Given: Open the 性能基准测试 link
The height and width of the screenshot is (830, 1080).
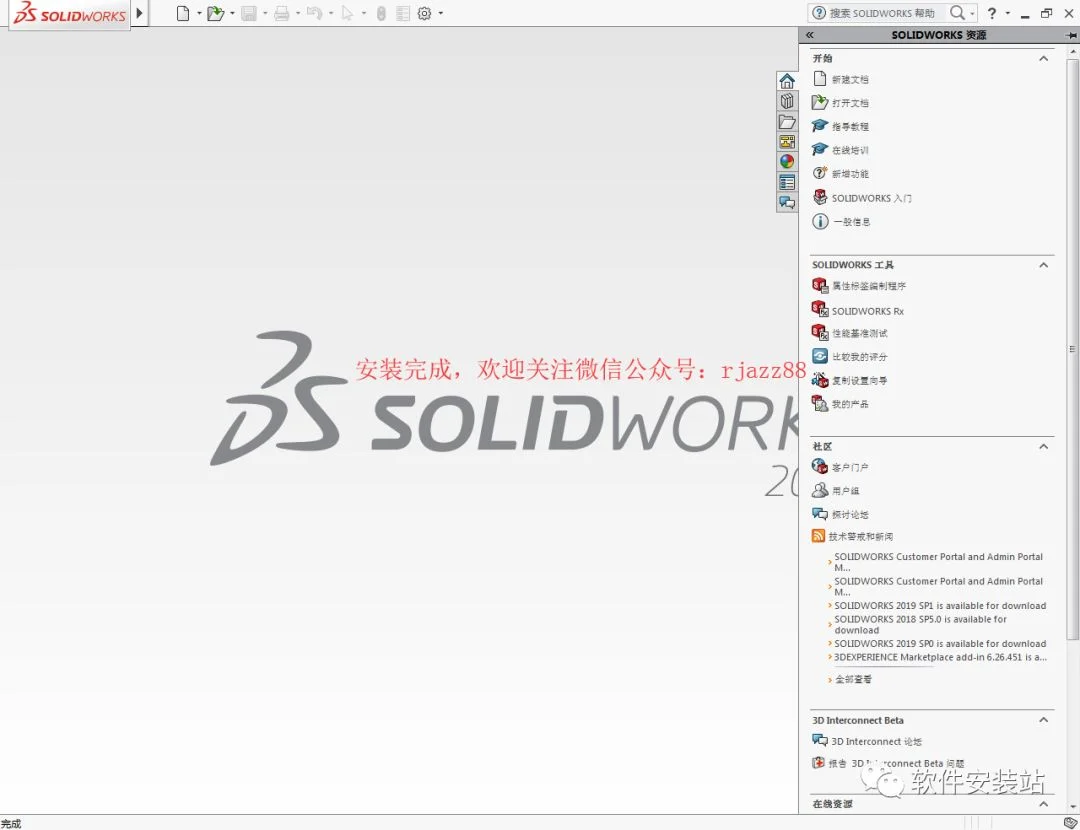Looking at the screenshot, I should click(860, 333).
